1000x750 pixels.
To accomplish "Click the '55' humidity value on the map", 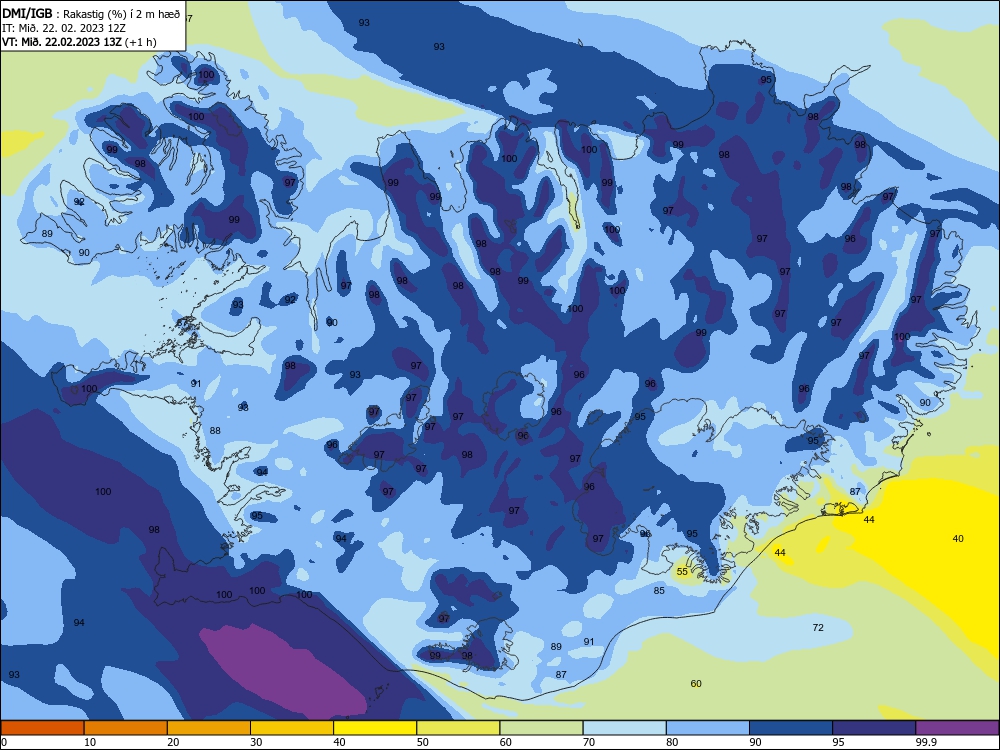I will click(x=682, y=571).
